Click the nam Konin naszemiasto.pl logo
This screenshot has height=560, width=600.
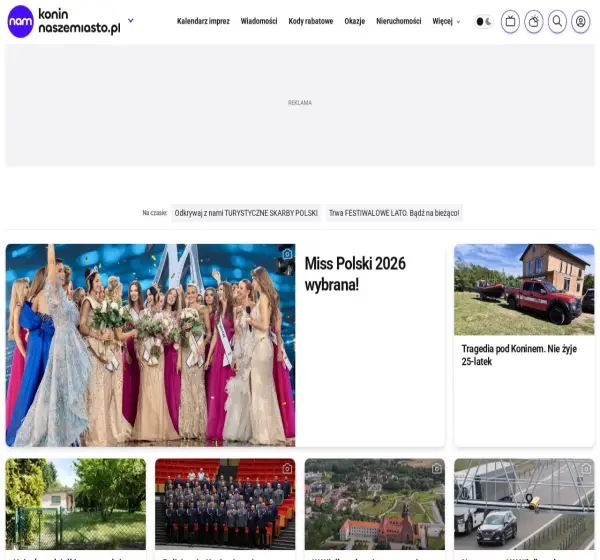click(64, 21)
